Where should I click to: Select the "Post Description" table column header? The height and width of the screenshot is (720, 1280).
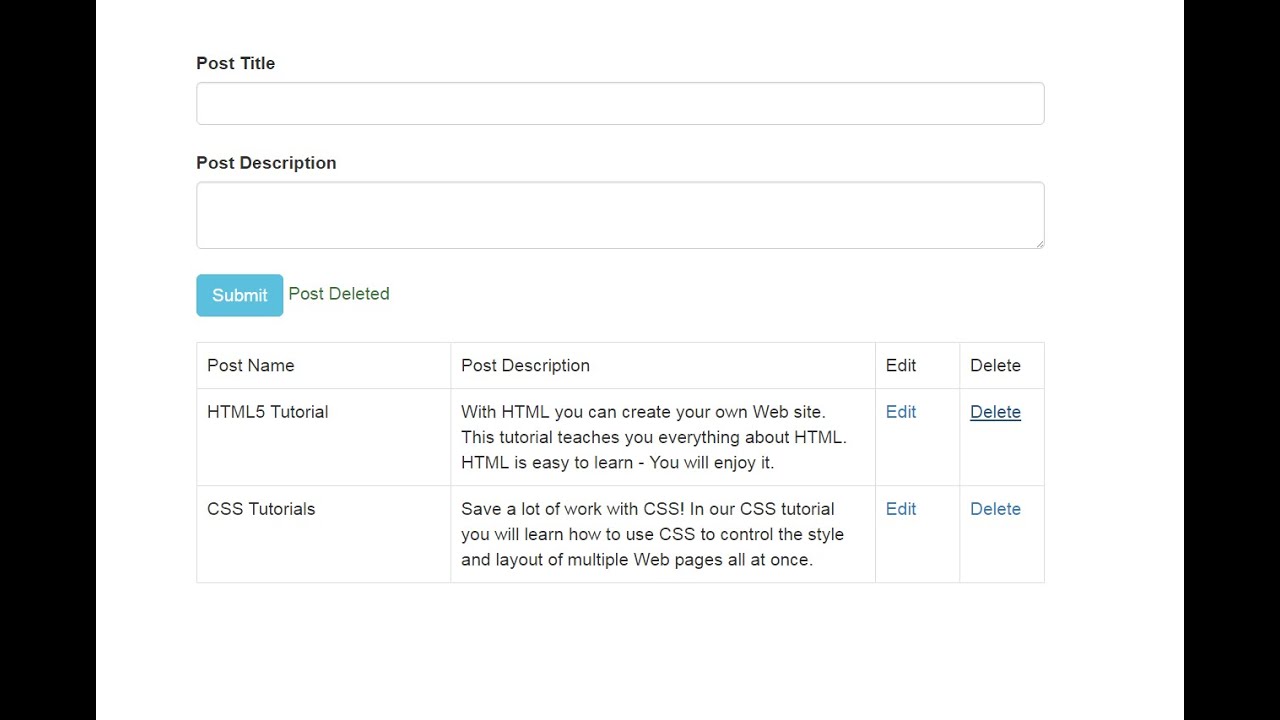(x=525, y=366)
